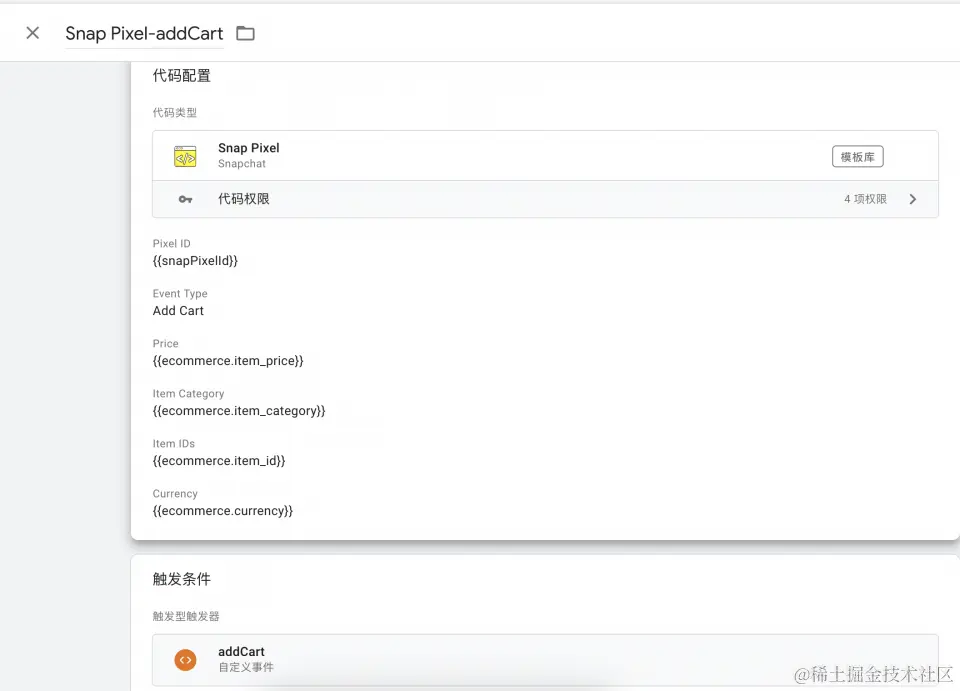The image size is (960, 691).
Task: Click the 触发型触发器 label
Action: point(186,616)
